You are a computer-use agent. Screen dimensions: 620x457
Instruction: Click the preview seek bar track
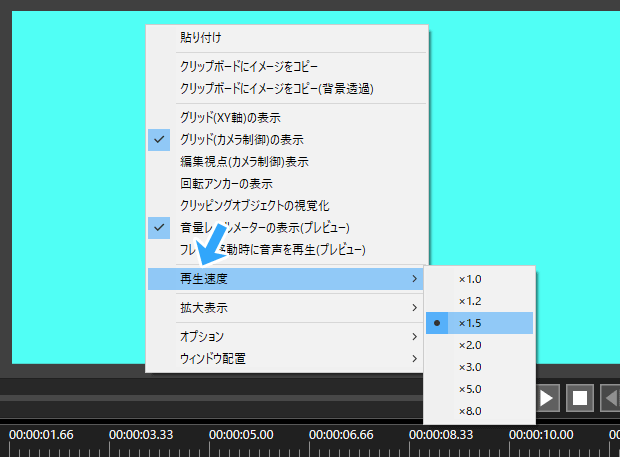212,398
